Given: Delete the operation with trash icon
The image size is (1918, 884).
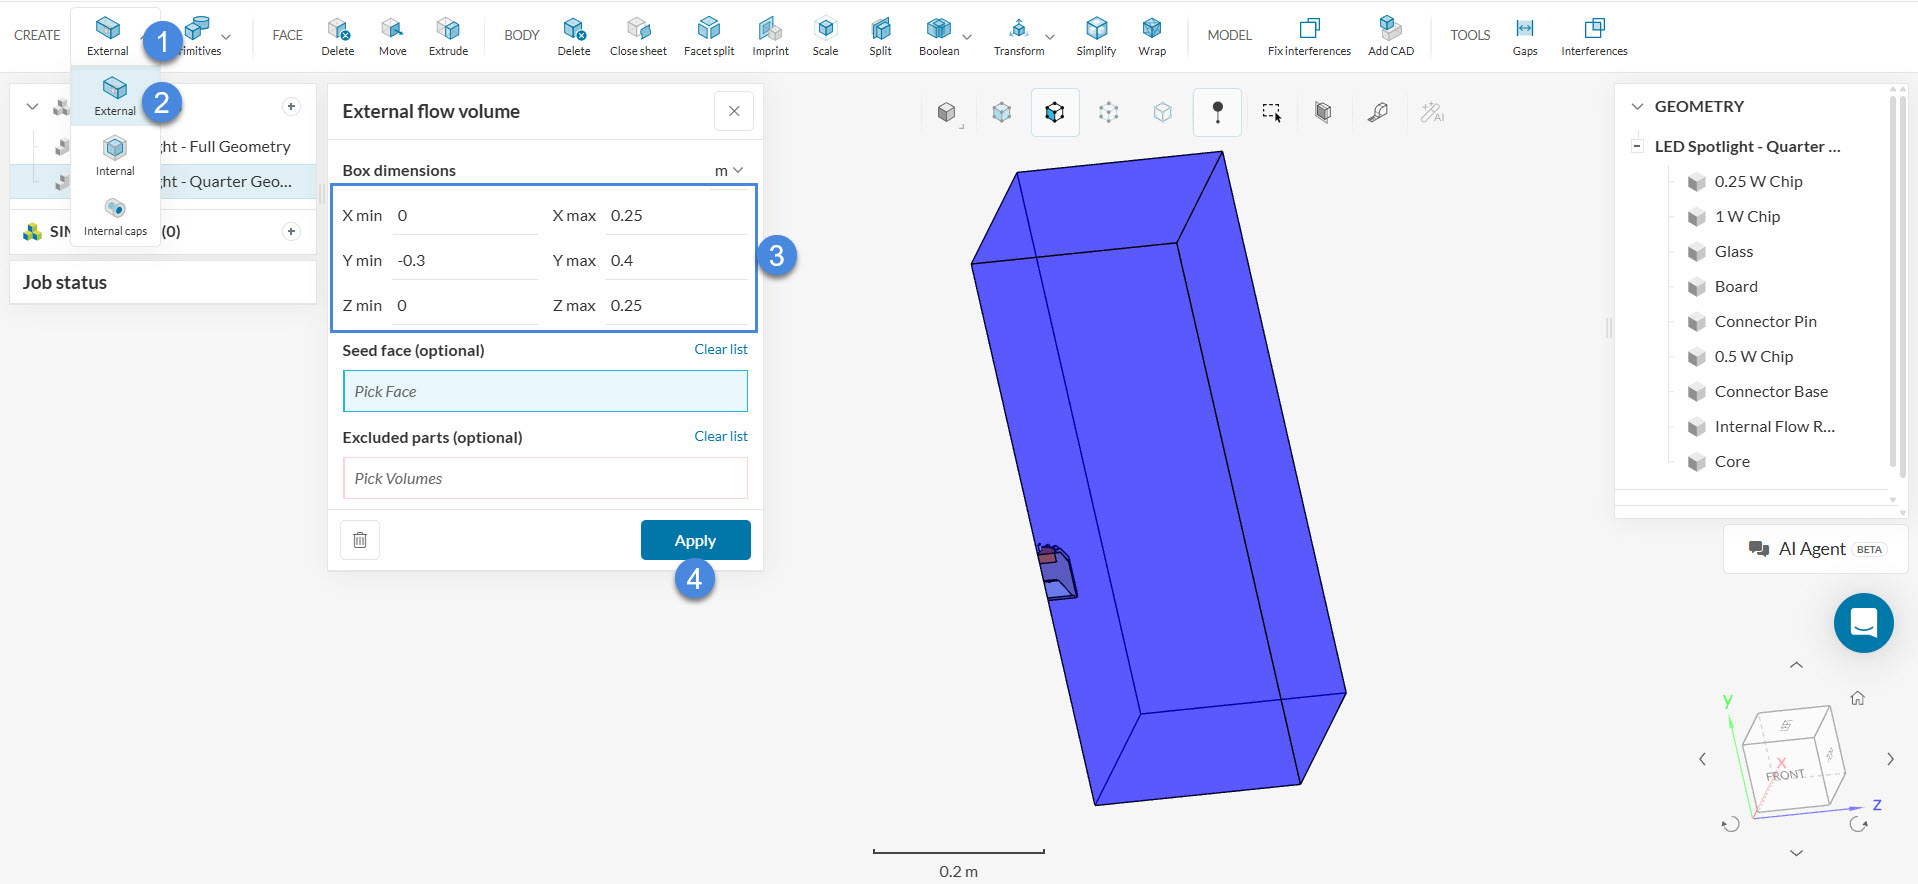Looking at the screenshot, I should click(360, 540).
